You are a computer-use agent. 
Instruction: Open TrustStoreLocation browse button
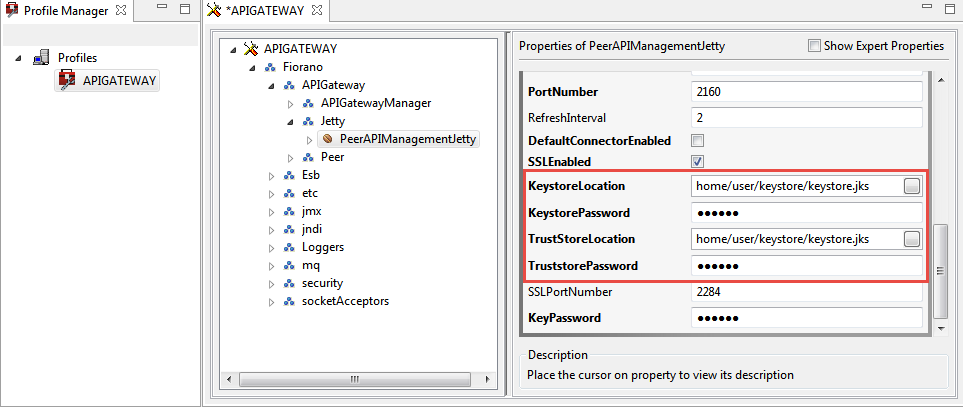click(912, 239)
